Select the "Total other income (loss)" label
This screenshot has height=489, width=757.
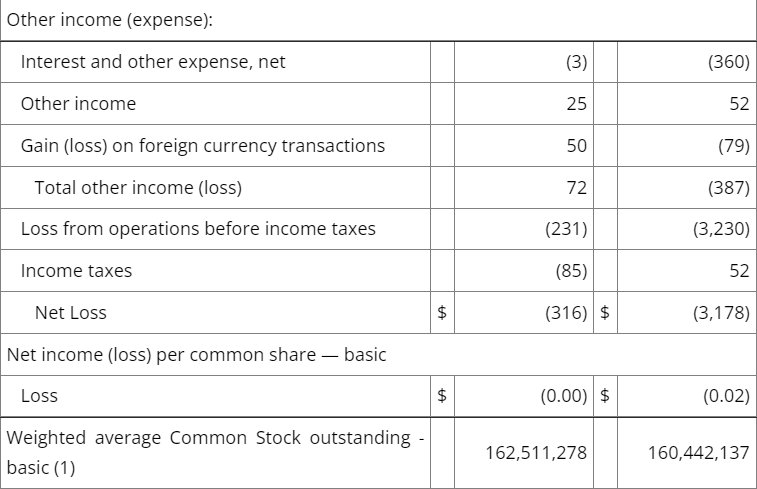tap(138, 188)
